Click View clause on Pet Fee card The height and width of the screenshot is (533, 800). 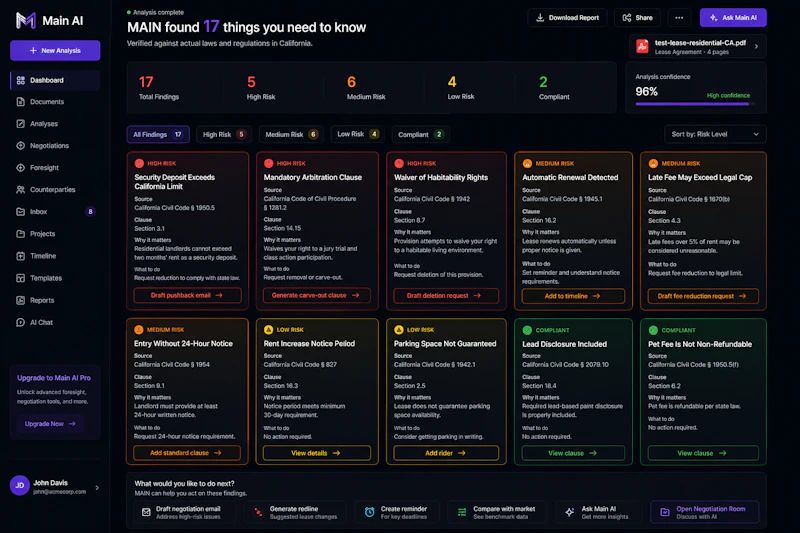point(703,453)
